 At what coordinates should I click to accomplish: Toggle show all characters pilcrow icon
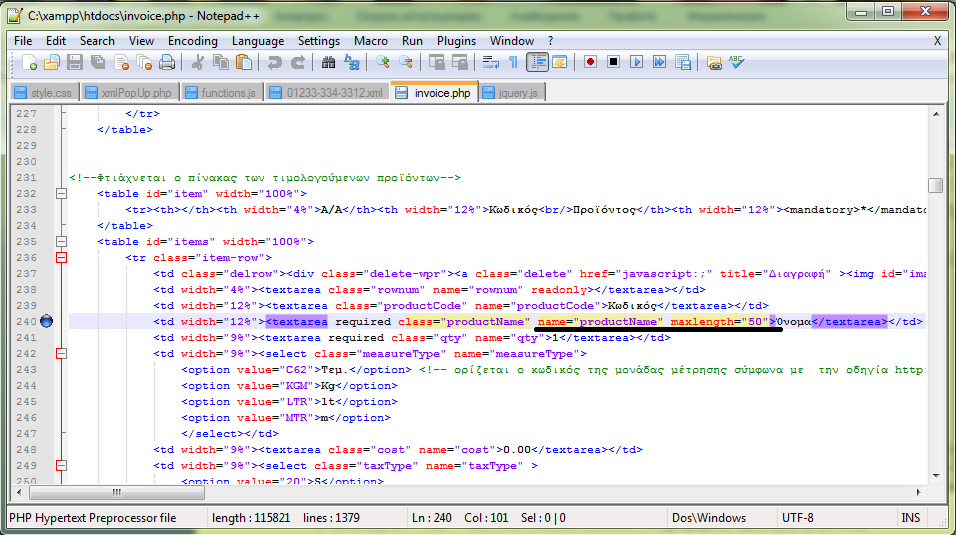(x=513, y=62)
